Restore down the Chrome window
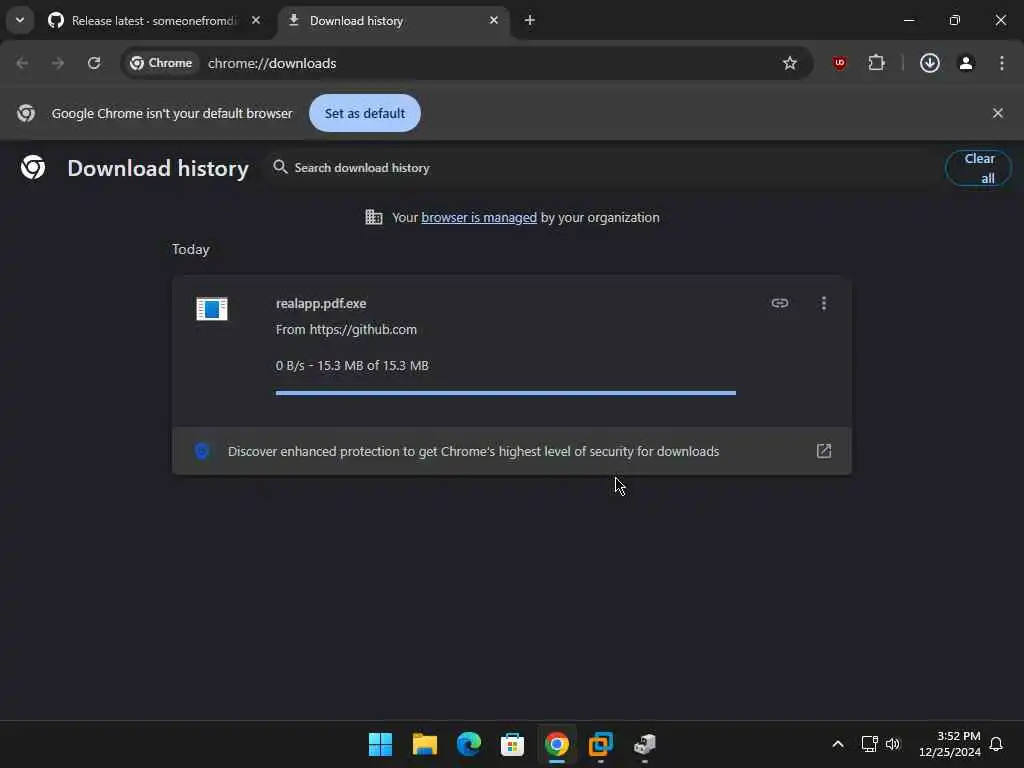1024x768 pixels. coord(955,20)
